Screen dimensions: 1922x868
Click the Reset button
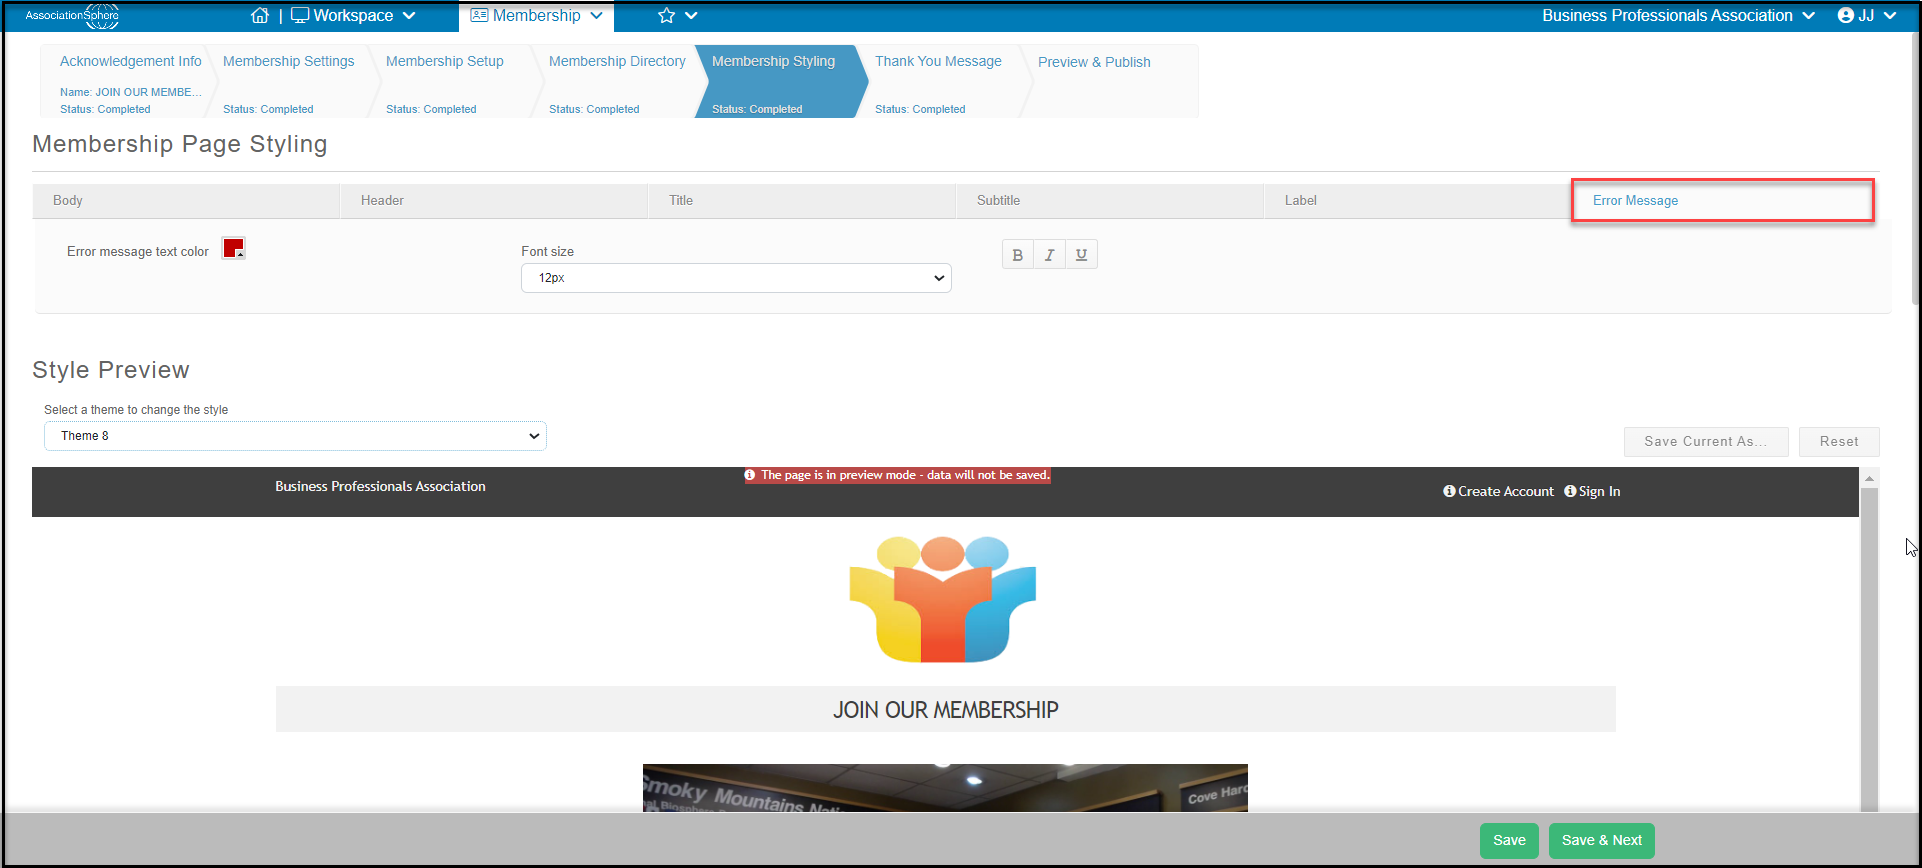pos(1839,441)
